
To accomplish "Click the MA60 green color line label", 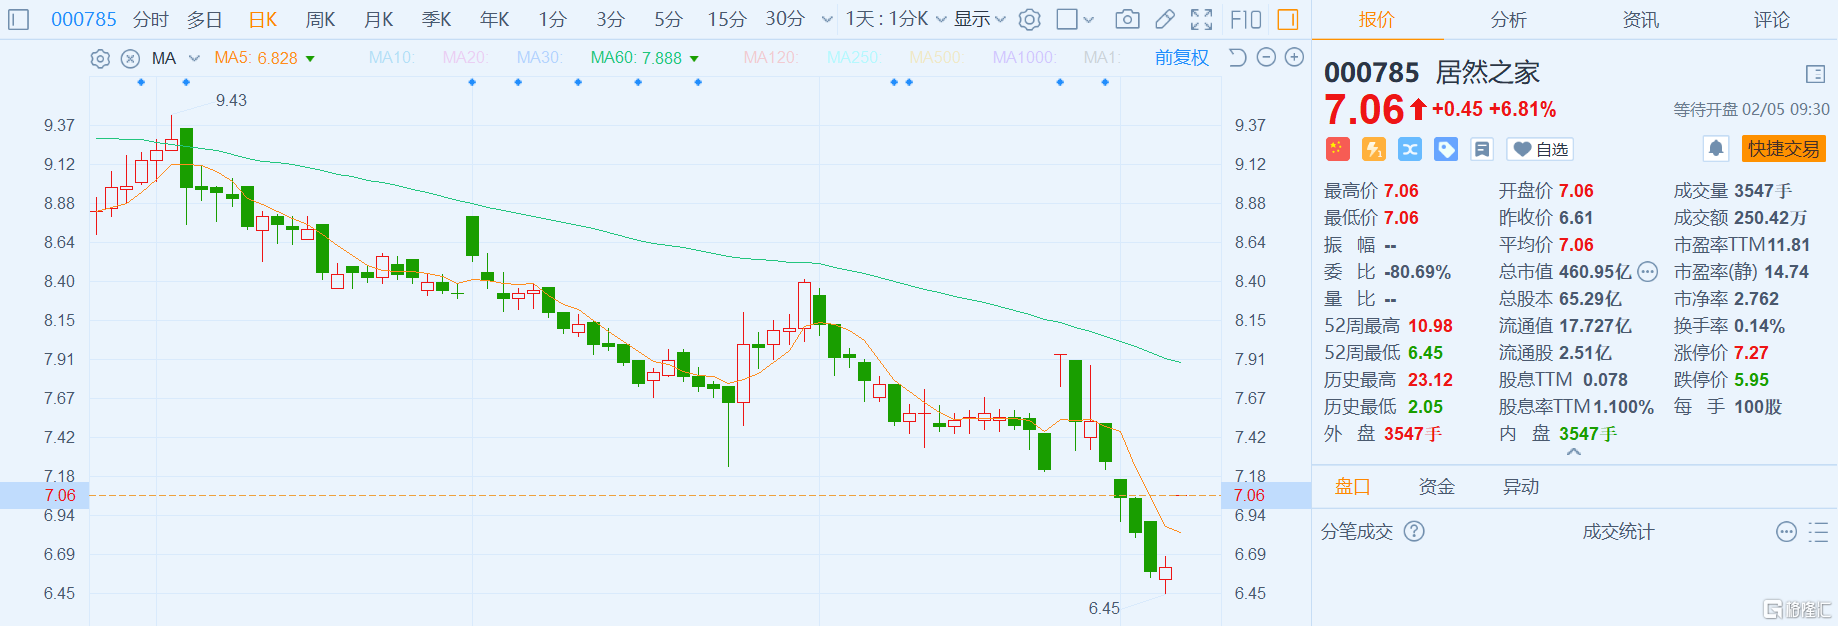I will [x=636, y=58].
